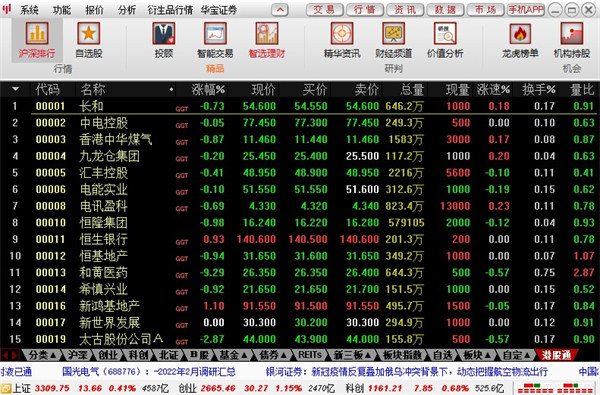Open the 分析 menu

pos(127,10)
